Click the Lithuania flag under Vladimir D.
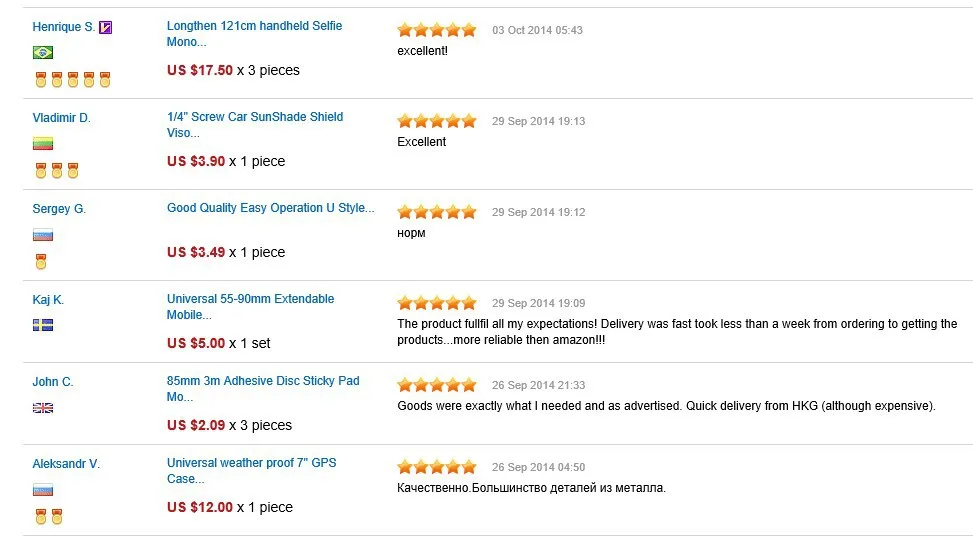 pyautogui.click(x=43, y=144)
